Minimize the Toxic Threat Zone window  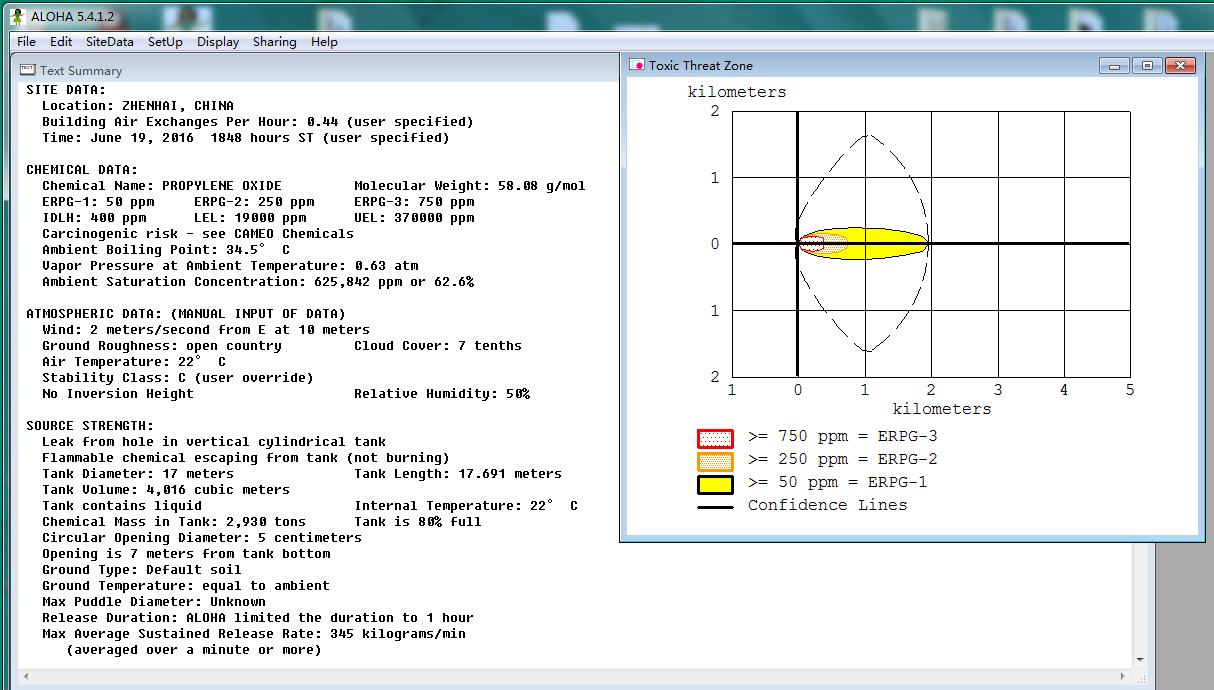(x=1114, y=66)
